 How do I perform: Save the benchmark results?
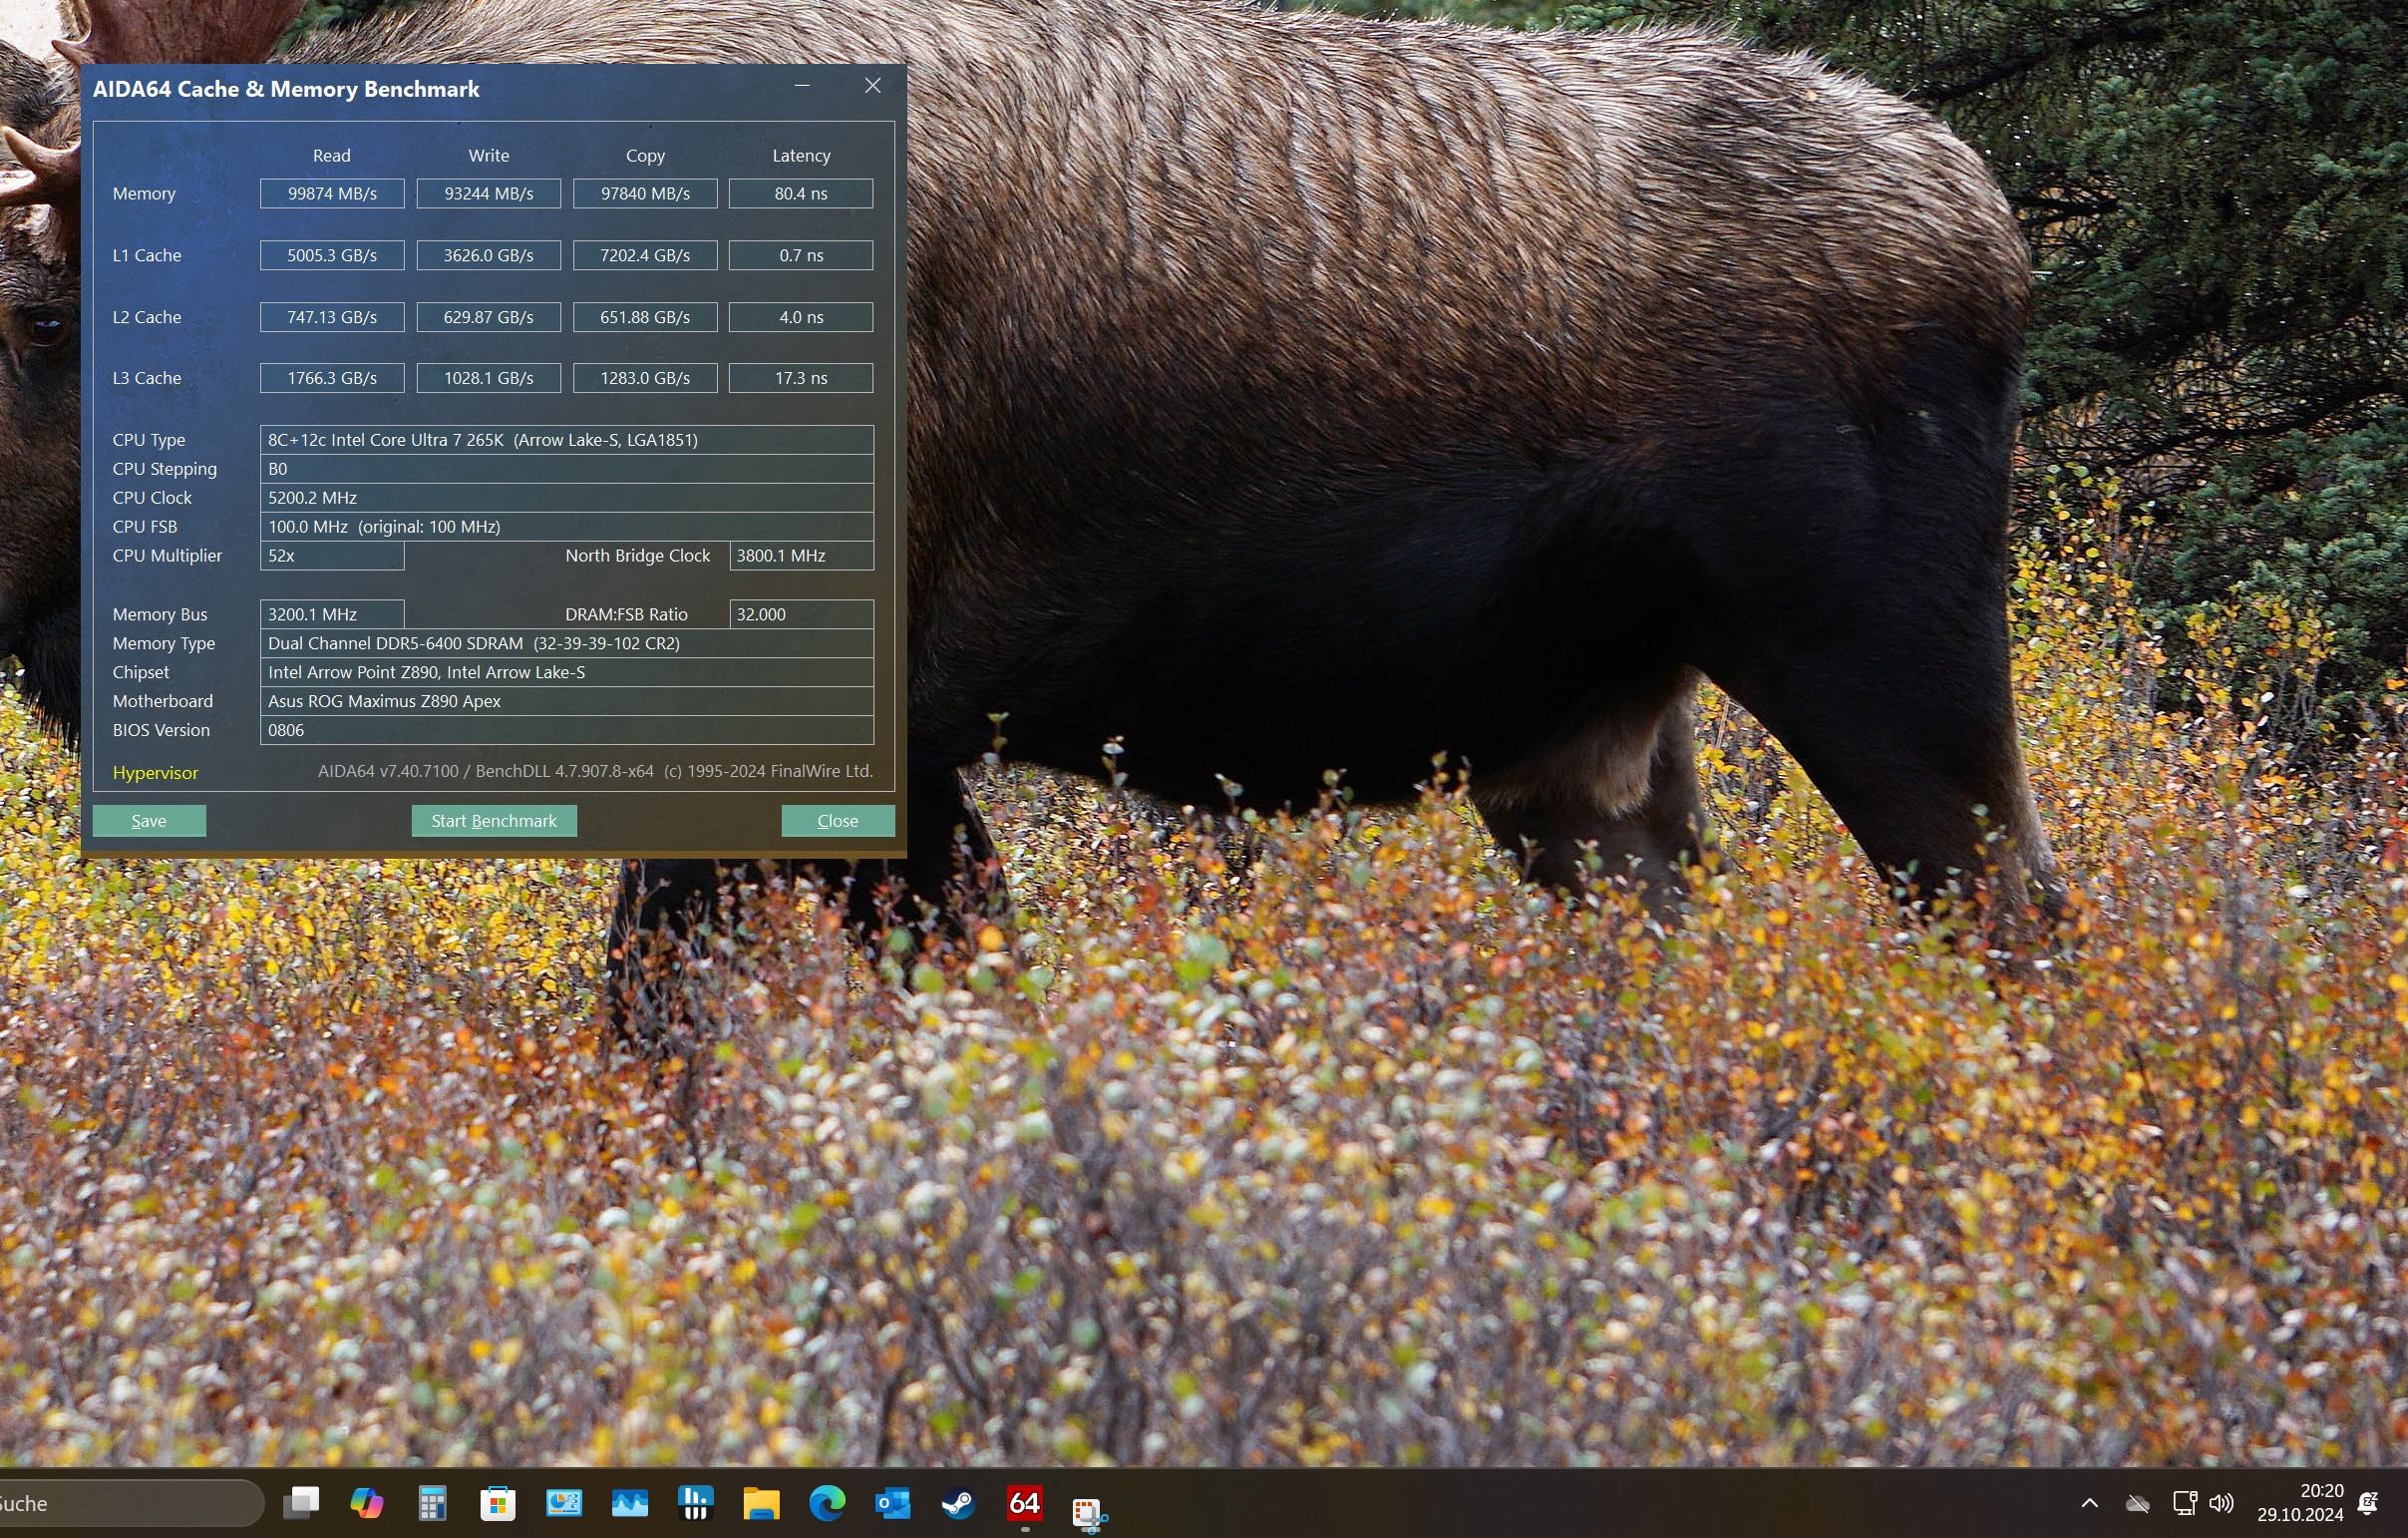(x=149, y=821)
